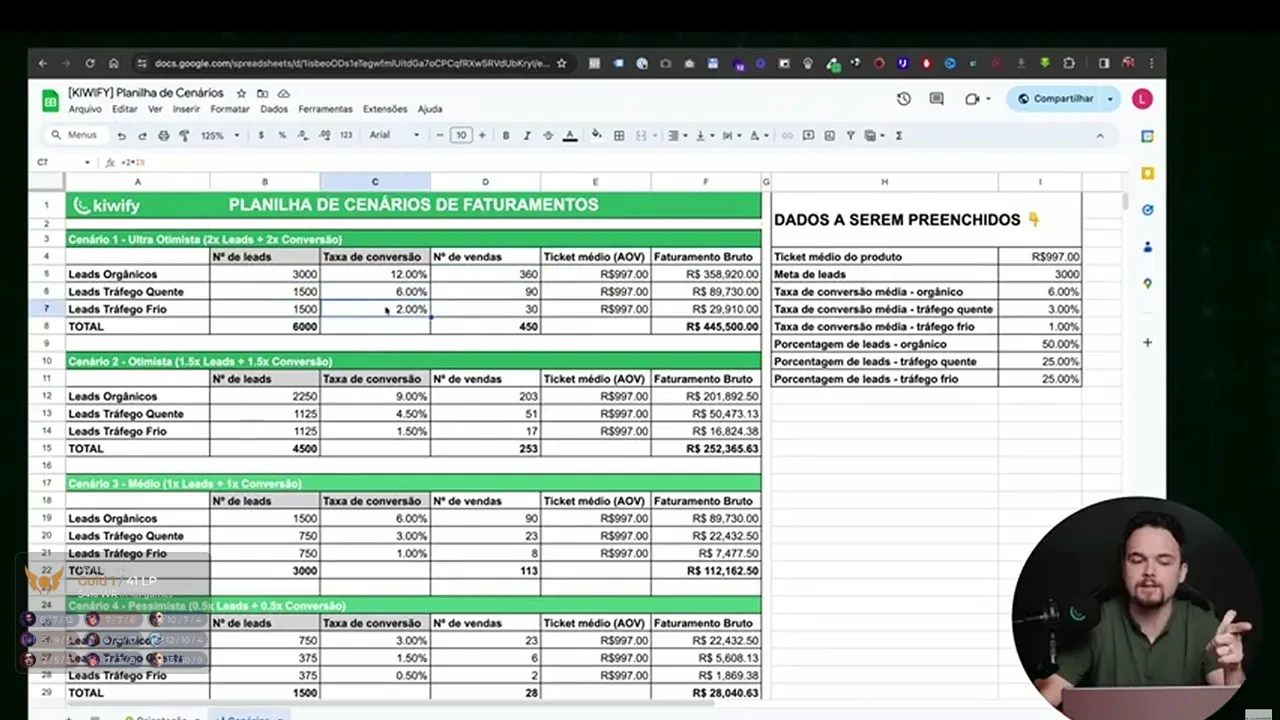
Task: Click the browser reload icon
Action: [90, 63]
